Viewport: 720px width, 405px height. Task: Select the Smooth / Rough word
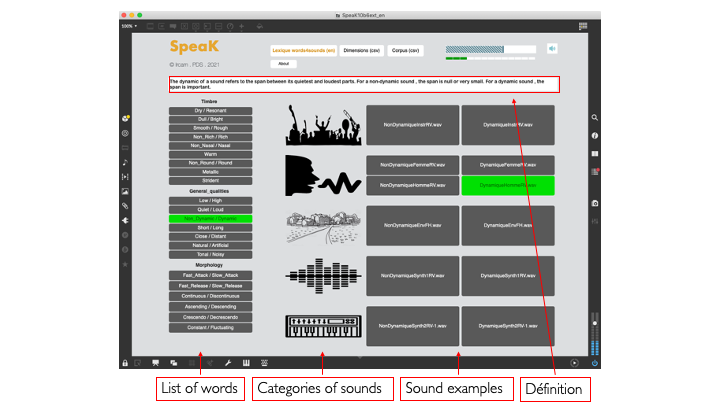point(210,128)
